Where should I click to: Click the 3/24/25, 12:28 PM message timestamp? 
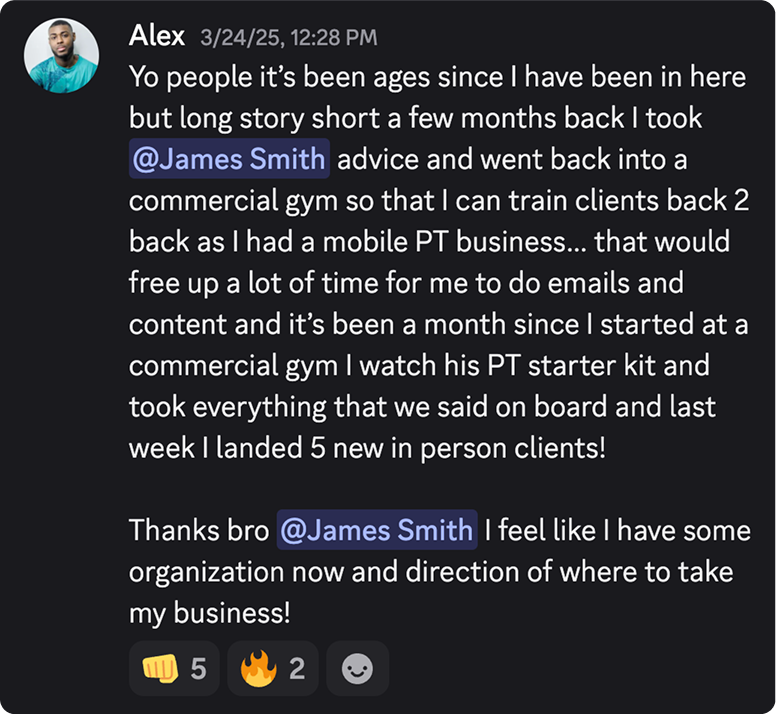coord(288,38)
